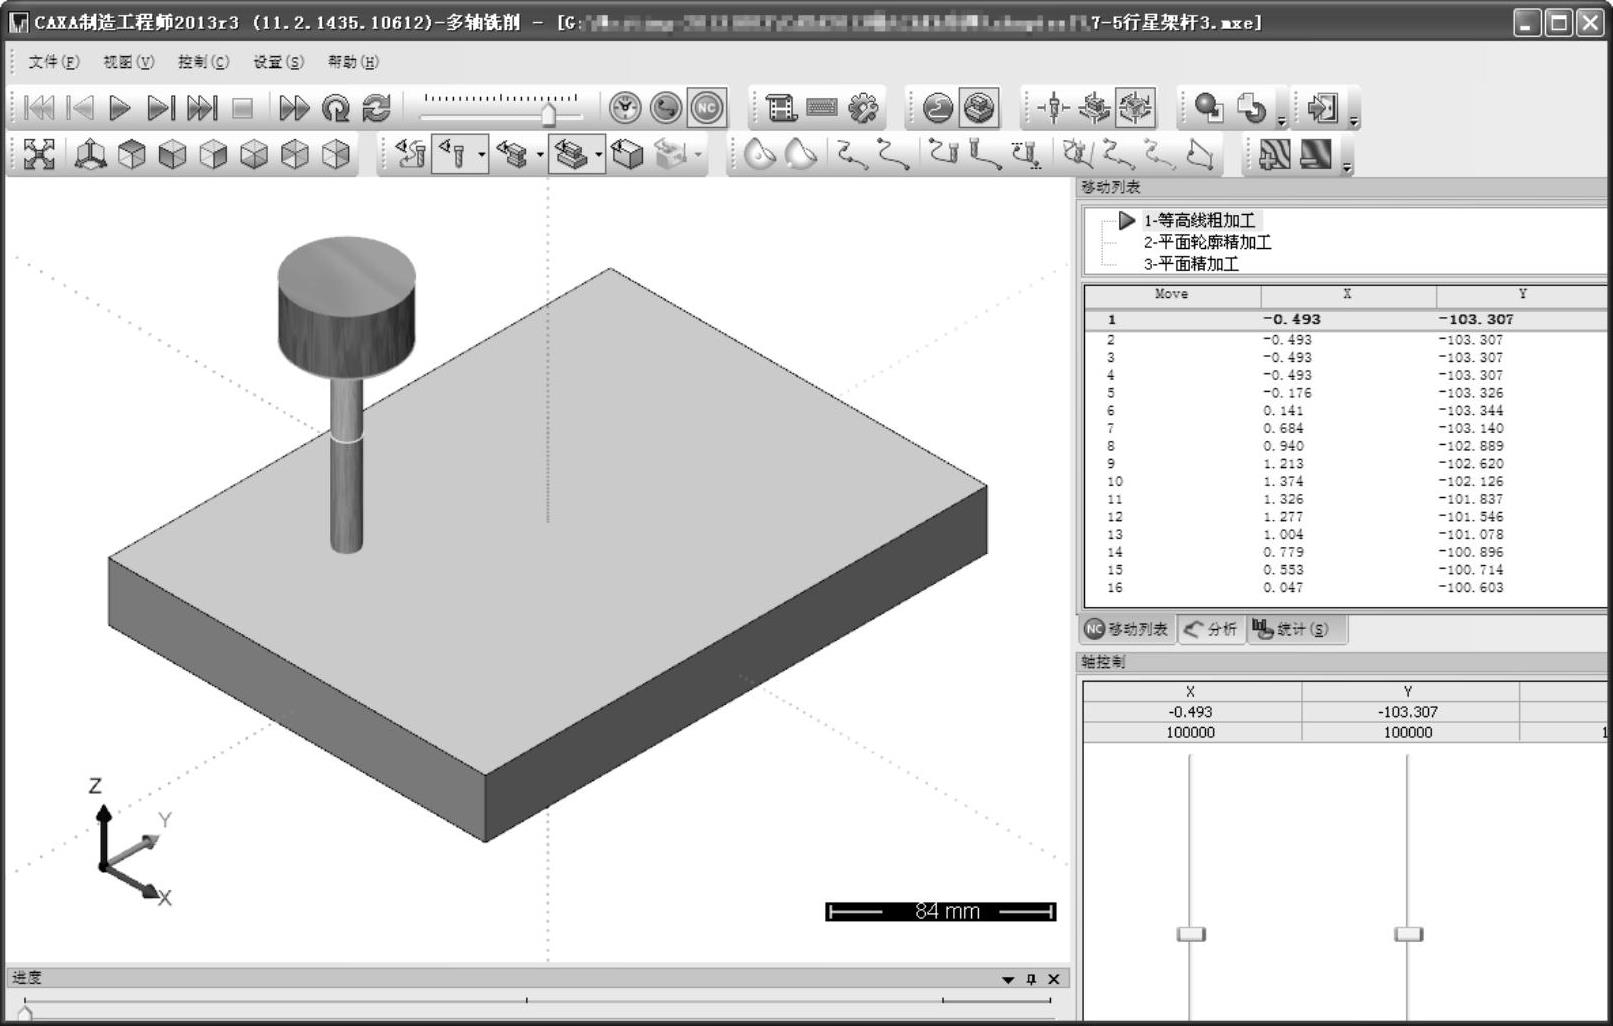Toggle the material removal simulation mode button
1613x1026 pixels.
coord(979,108)
